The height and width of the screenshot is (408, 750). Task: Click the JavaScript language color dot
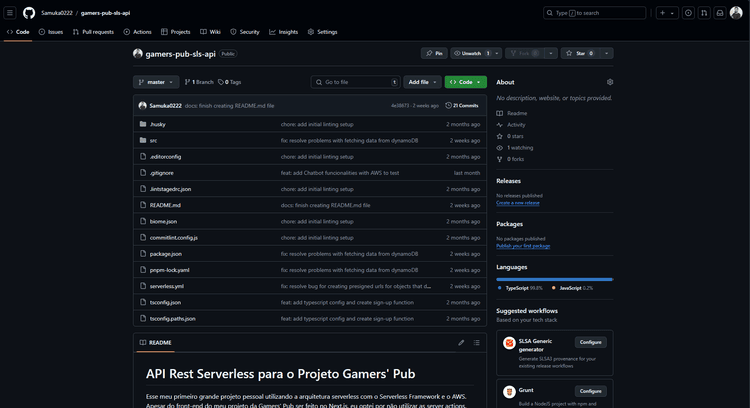point(553,288)
